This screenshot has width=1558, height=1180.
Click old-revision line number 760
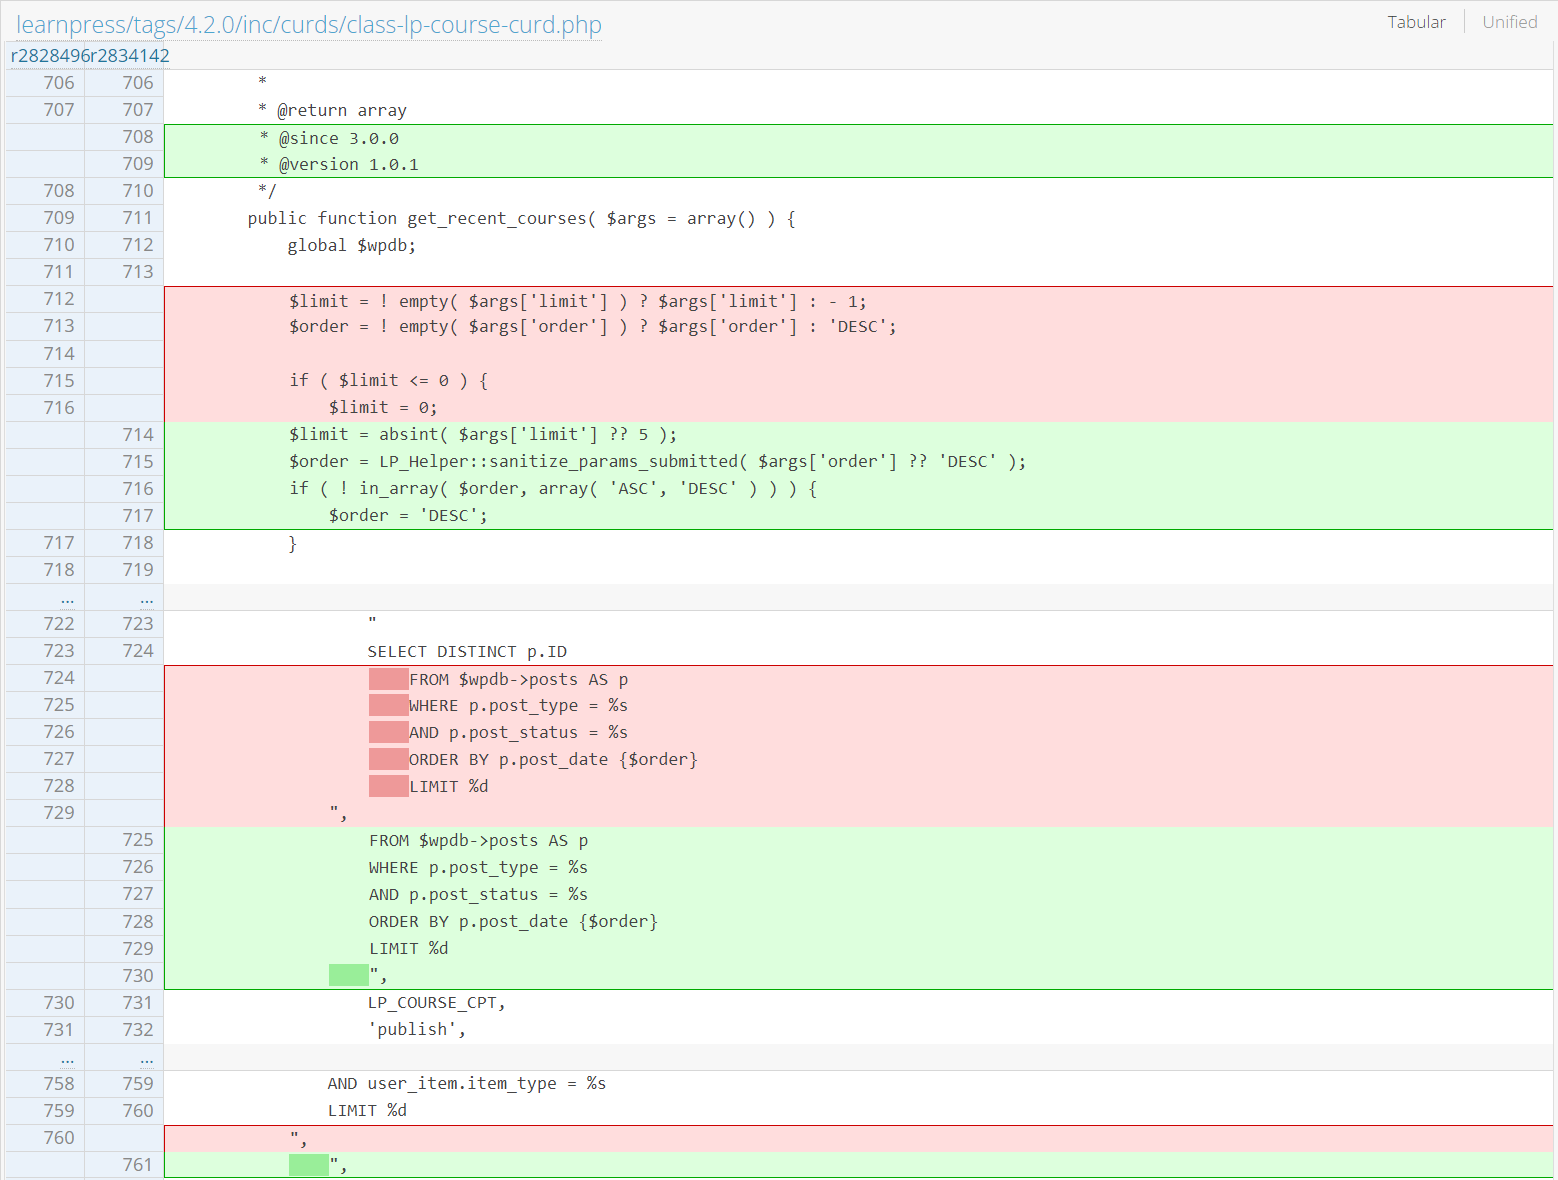coord(58,1137)
